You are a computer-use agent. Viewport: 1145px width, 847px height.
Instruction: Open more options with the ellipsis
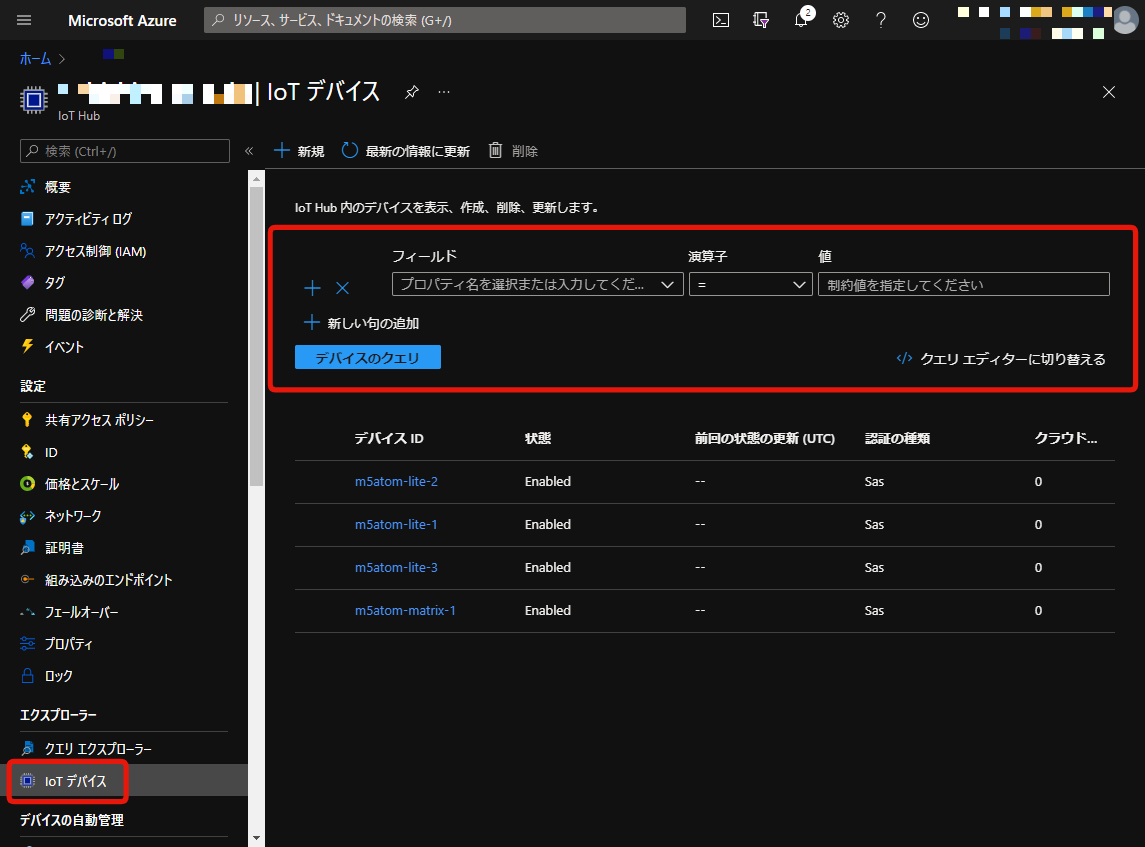coord(444,91)
